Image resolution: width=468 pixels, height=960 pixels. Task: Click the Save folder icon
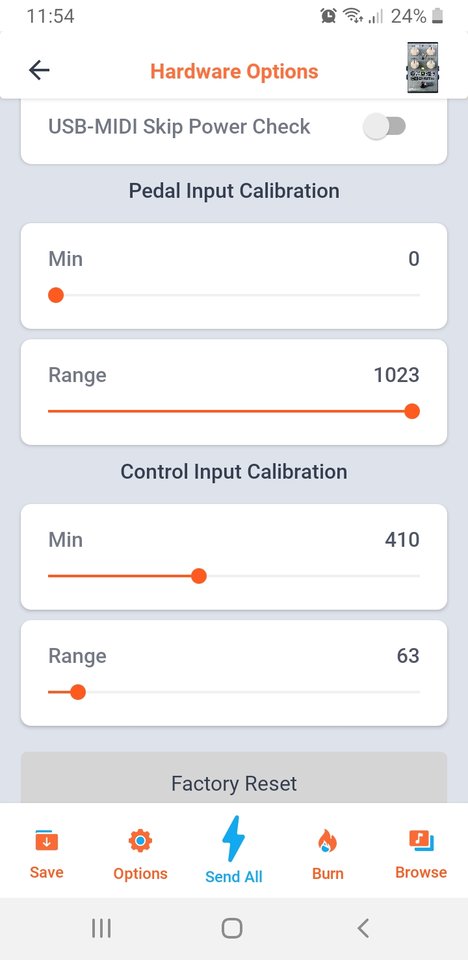pyautogui.click(x=47, y=841)
